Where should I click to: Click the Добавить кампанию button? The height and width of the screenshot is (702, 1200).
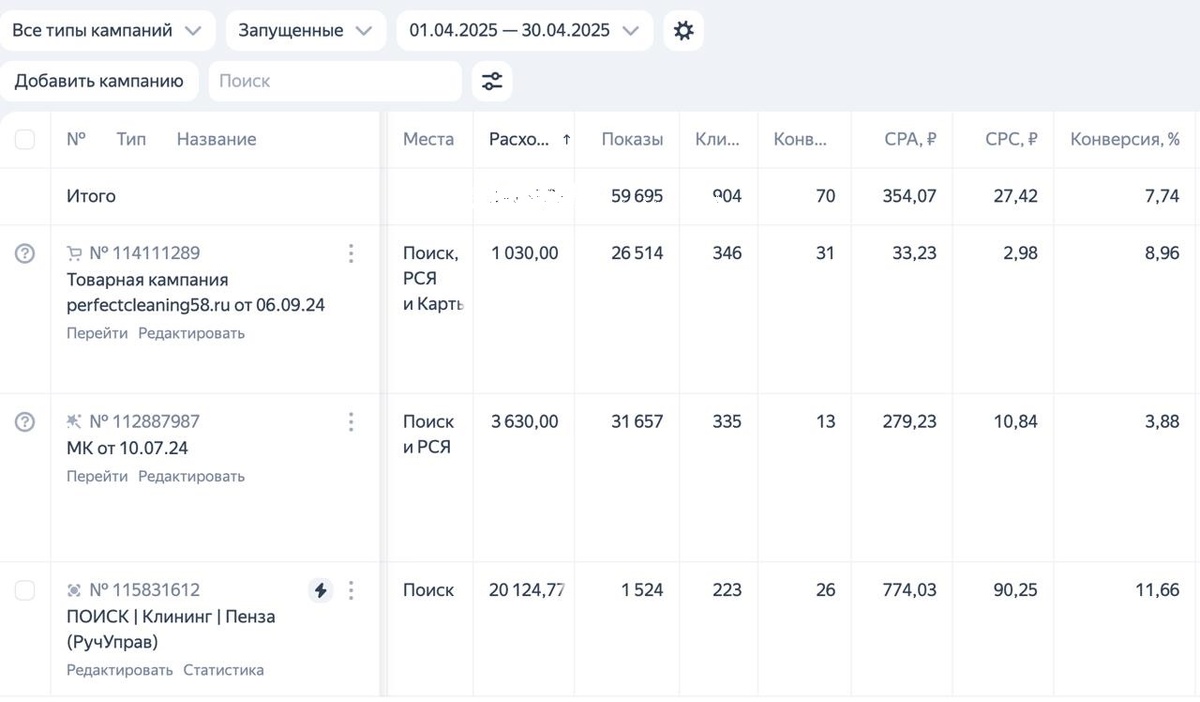coord(99,81)
